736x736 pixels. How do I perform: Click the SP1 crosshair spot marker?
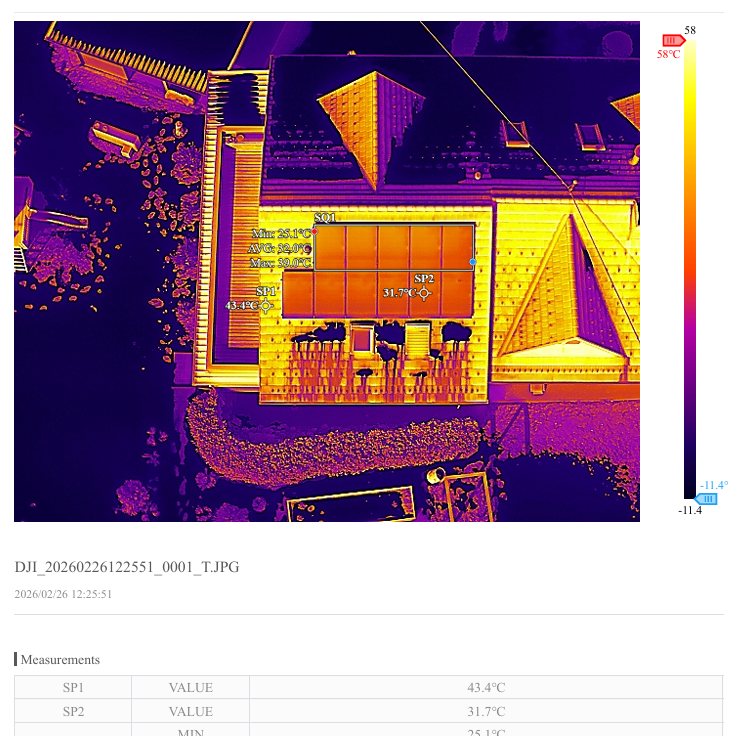tap(265, 306)
